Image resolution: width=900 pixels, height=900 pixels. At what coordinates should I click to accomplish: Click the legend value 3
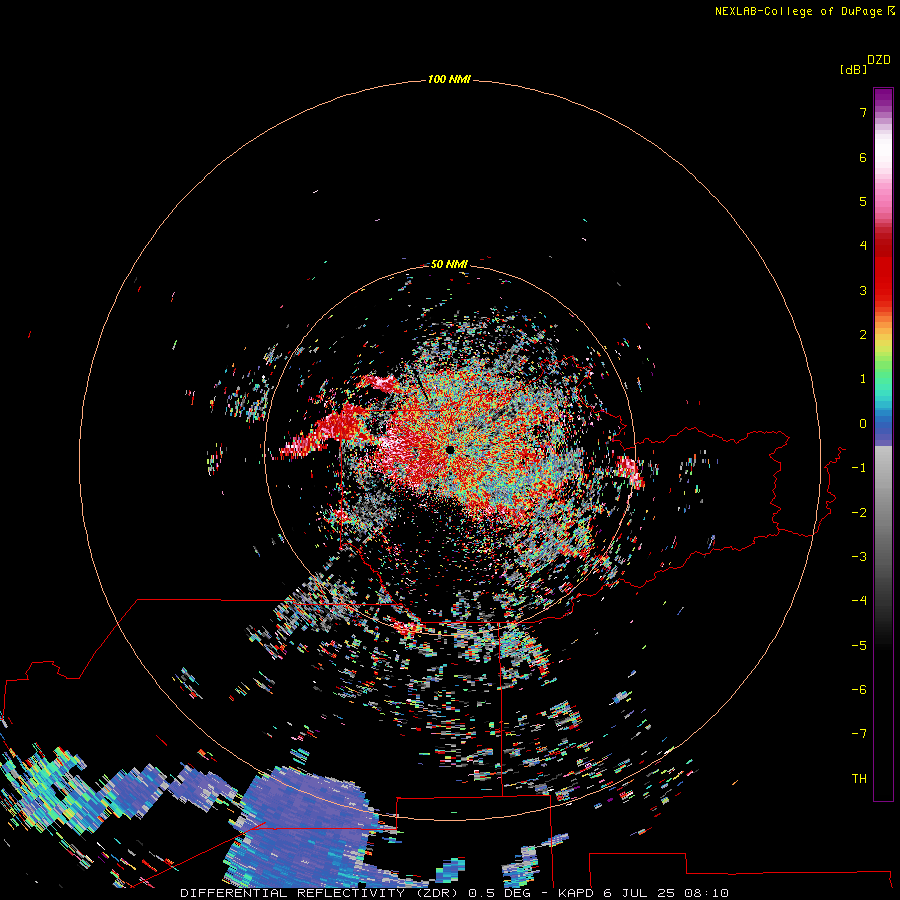[863, 290]
